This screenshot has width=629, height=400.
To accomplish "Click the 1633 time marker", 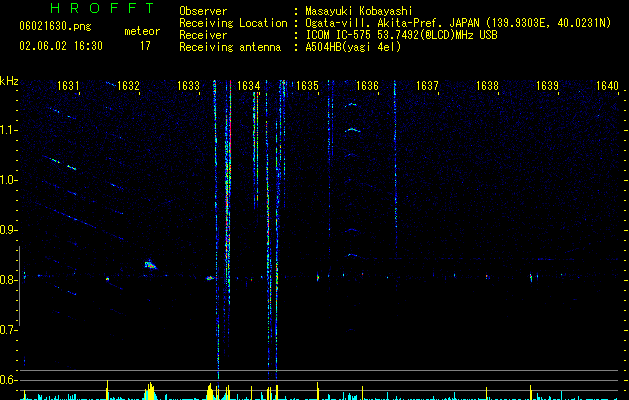I will point(188,86).
